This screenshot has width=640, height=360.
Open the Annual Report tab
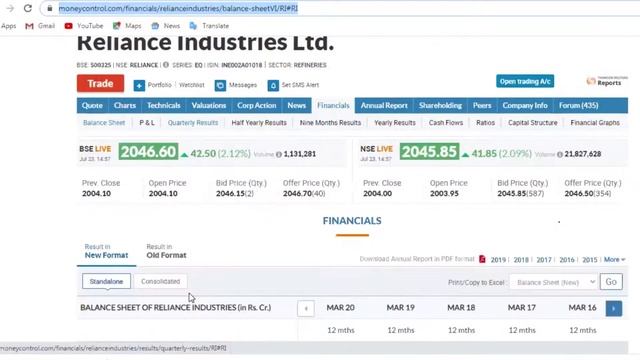click(x=384, y=105)
